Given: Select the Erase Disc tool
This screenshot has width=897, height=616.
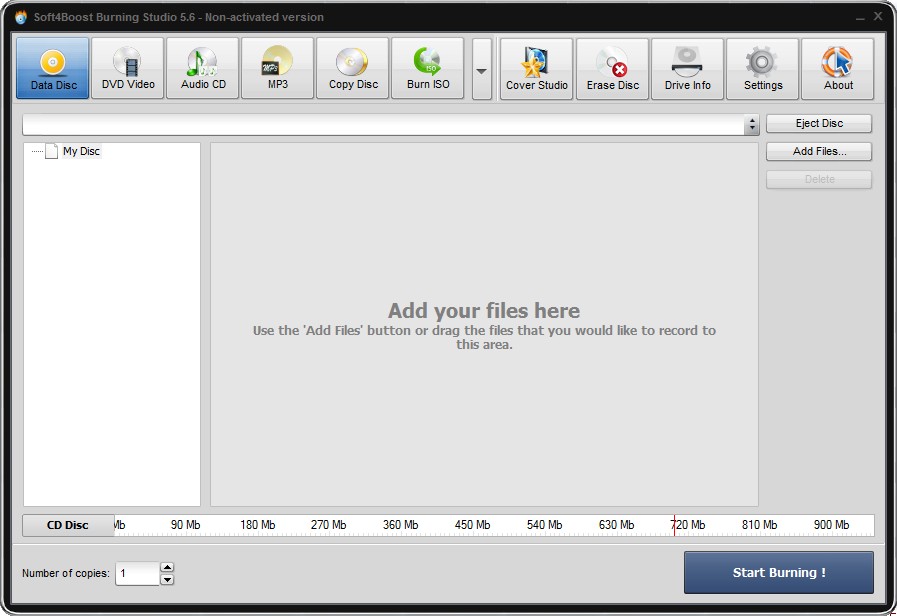Looking at the screenshot, I should coord(613,69).
